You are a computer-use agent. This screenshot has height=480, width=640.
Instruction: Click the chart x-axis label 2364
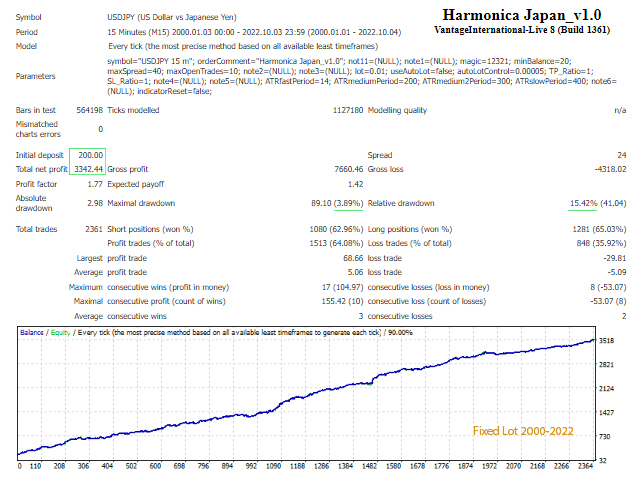pyautogui.click(x=586, y=466)
